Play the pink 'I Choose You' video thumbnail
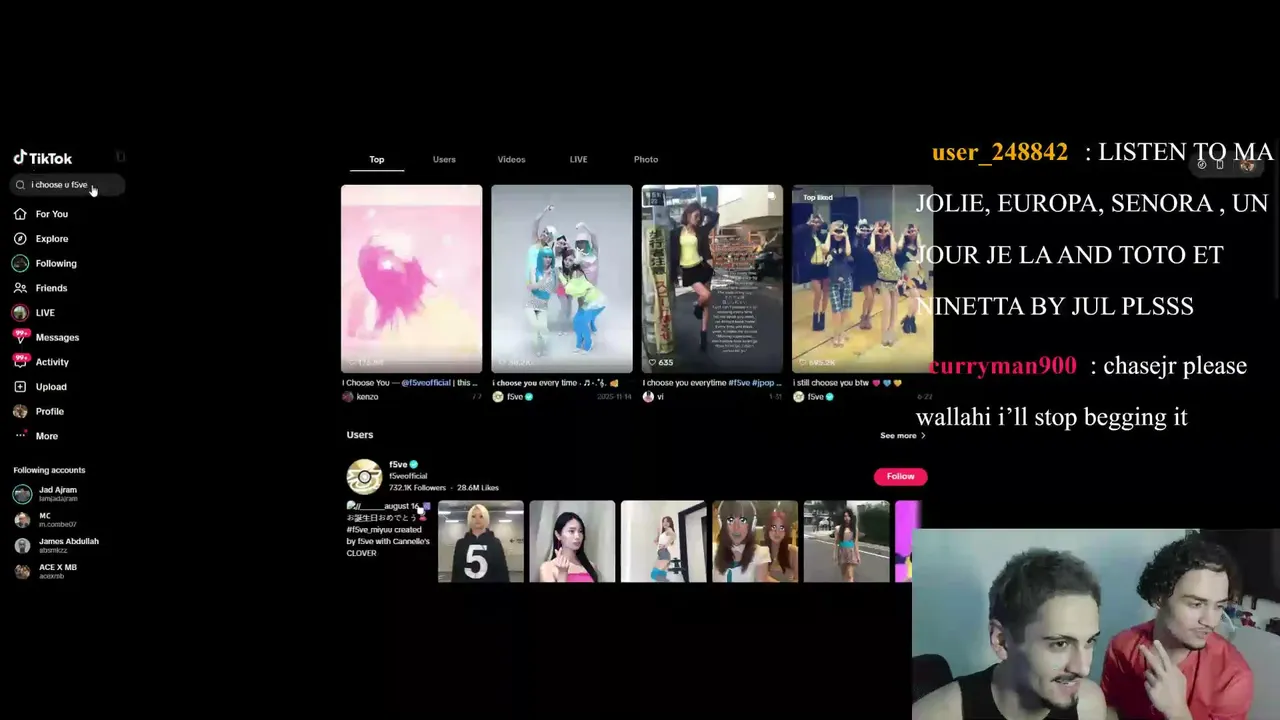This screenshot has width=1280, height=720. (x=411, y=279)
